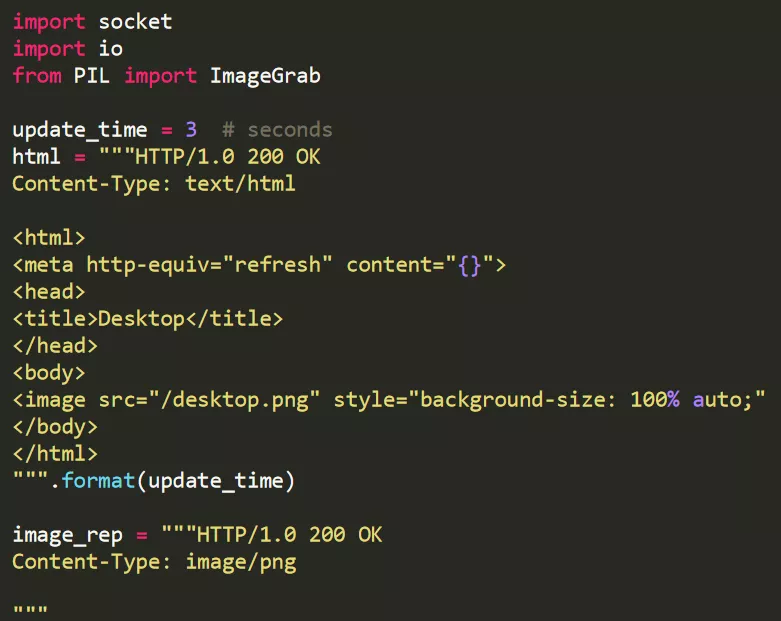Click the 'auto;' keyword in style

click(x=723, y=400)
